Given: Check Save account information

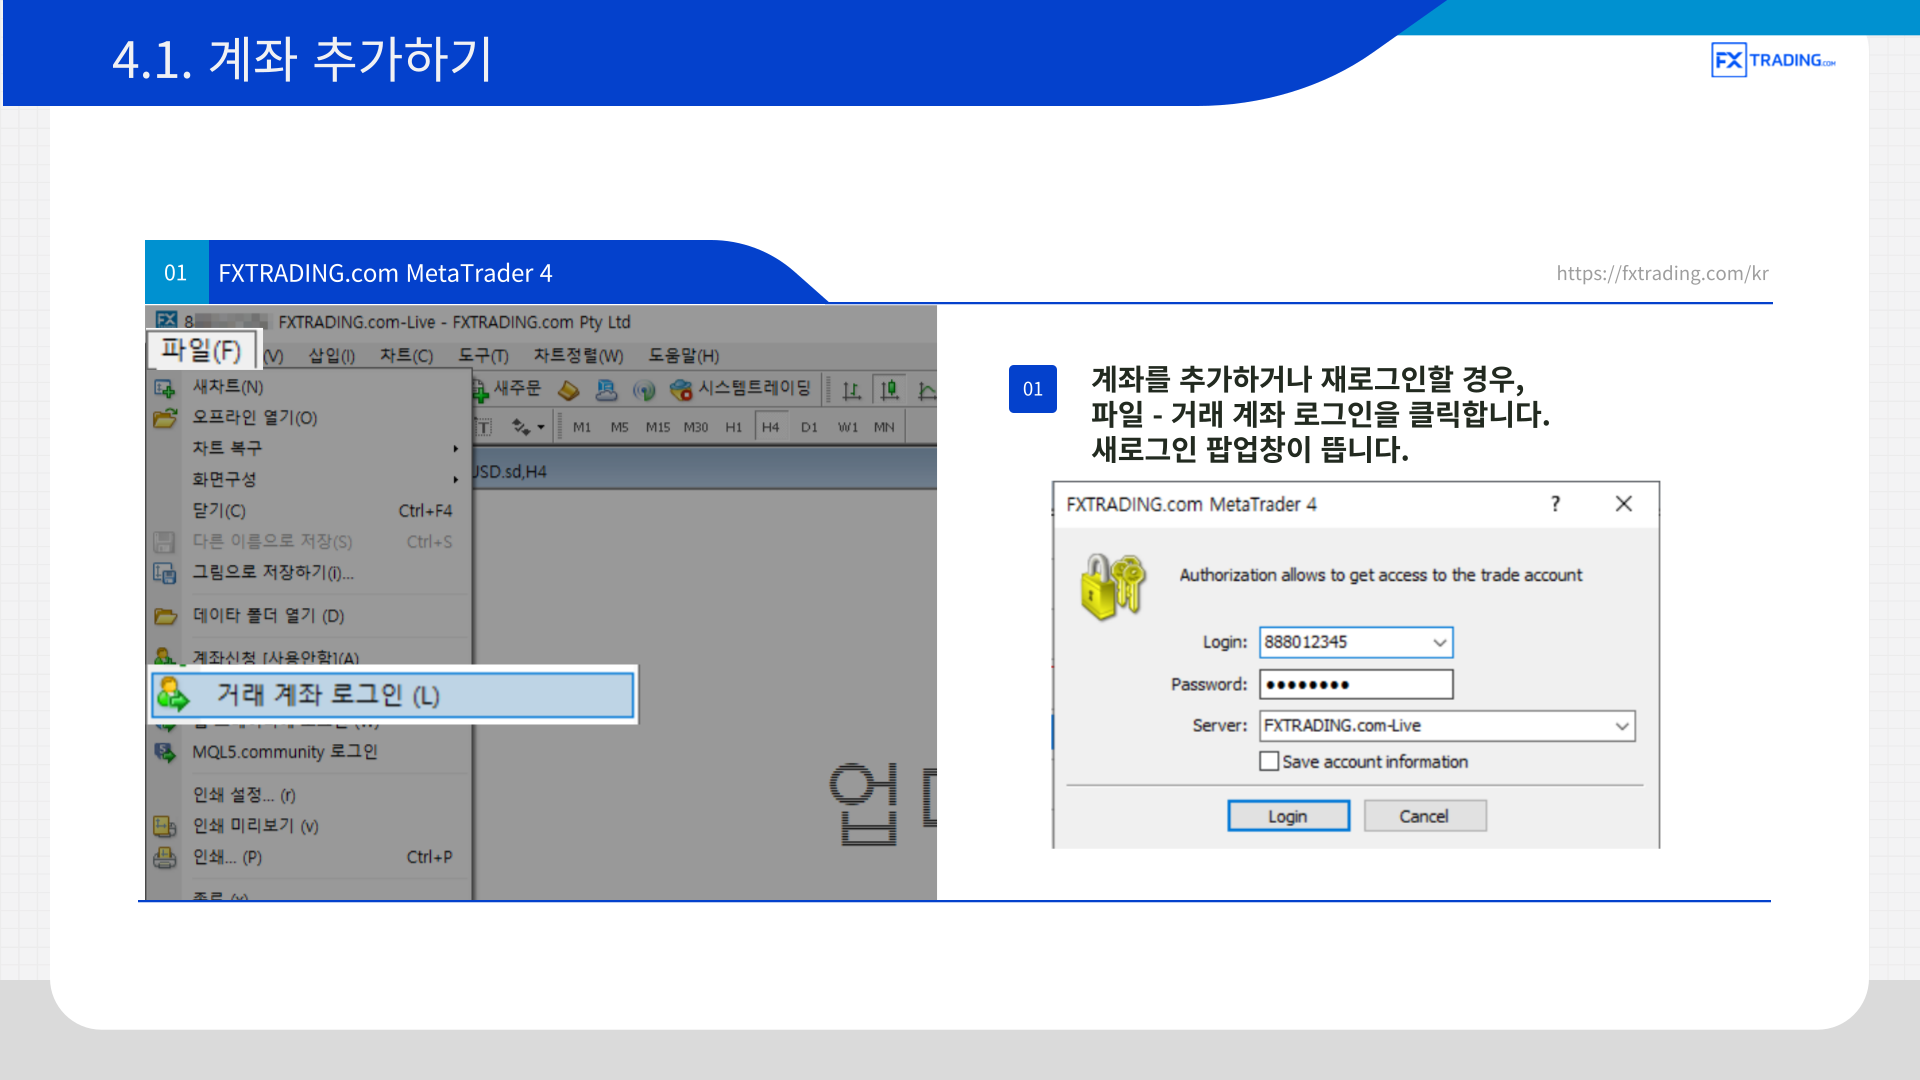Looking at the screenshot, I should click(x=1269, y=762).
